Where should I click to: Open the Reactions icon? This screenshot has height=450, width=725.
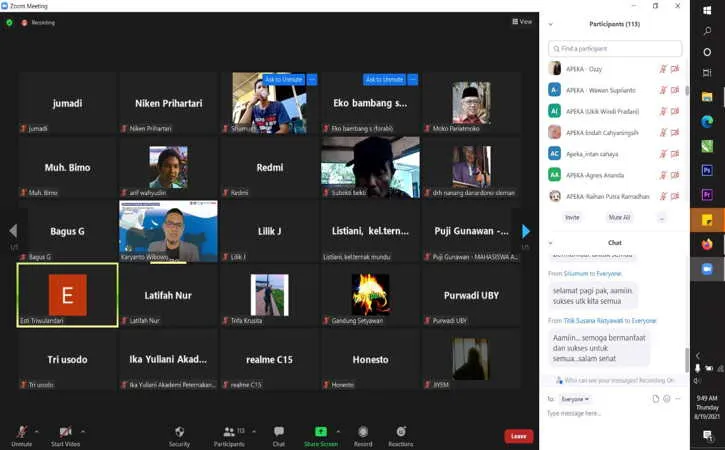pyautogui.click(x=401, y=432)
